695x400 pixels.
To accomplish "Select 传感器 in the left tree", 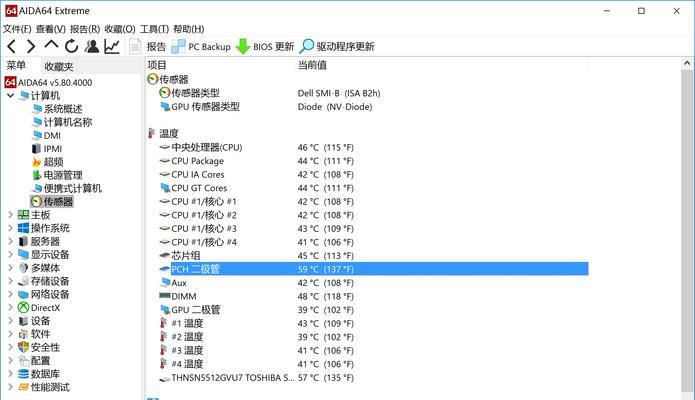I will (52, 202).
